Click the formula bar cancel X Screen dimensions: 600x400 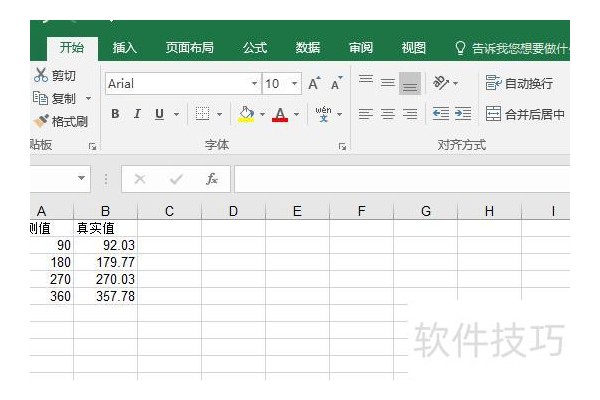pyautogui.click(x=140, y=179)
